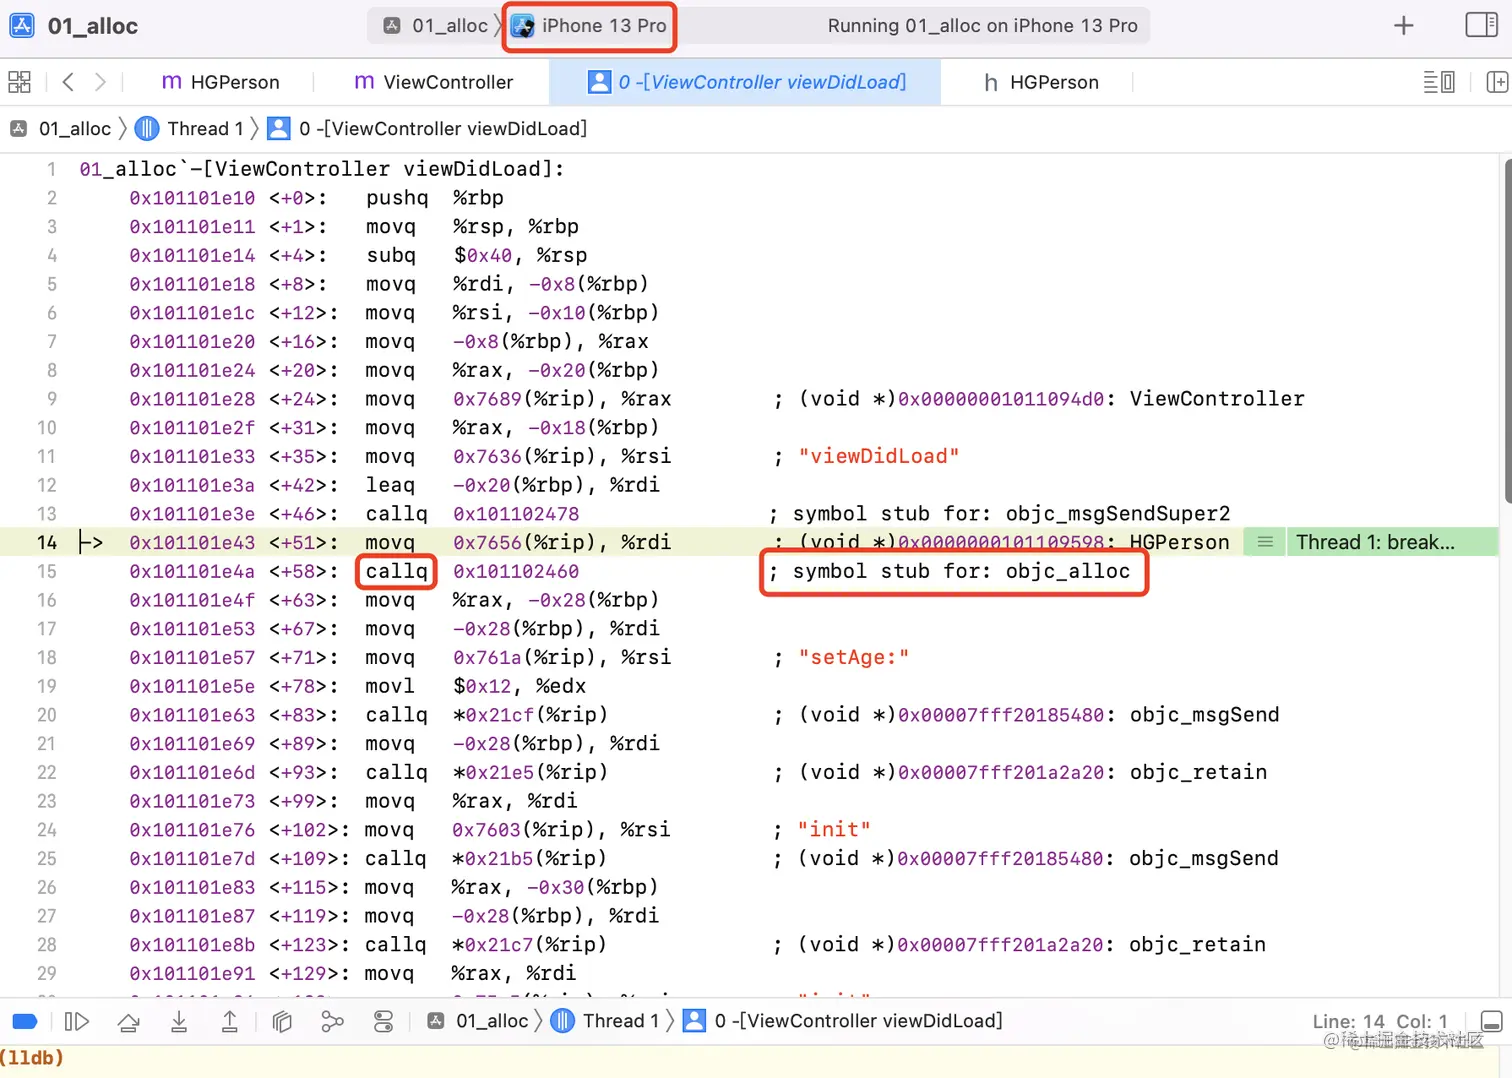Click the objc_retain comment on line 22
Screen dimensions: 1512x1078
tap(1198, 772)
